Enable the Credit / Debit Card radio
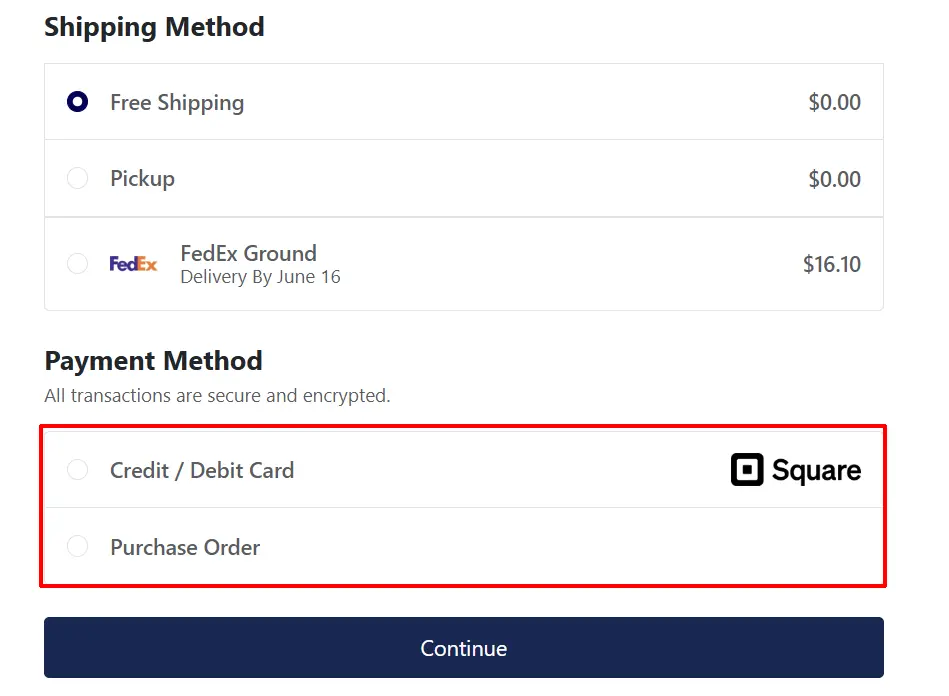 point(77,470)
